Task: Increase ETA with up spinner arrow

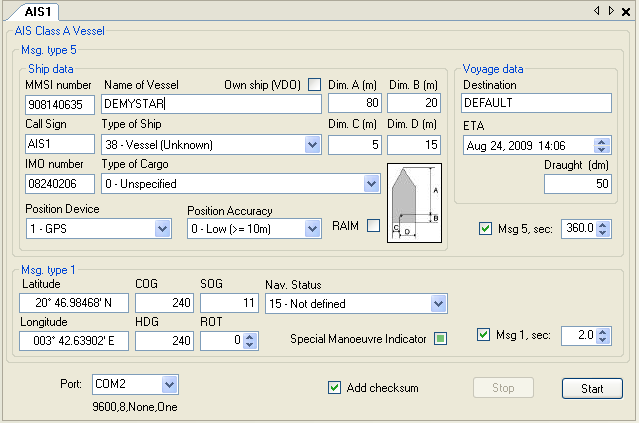Action: coord(602,141)
